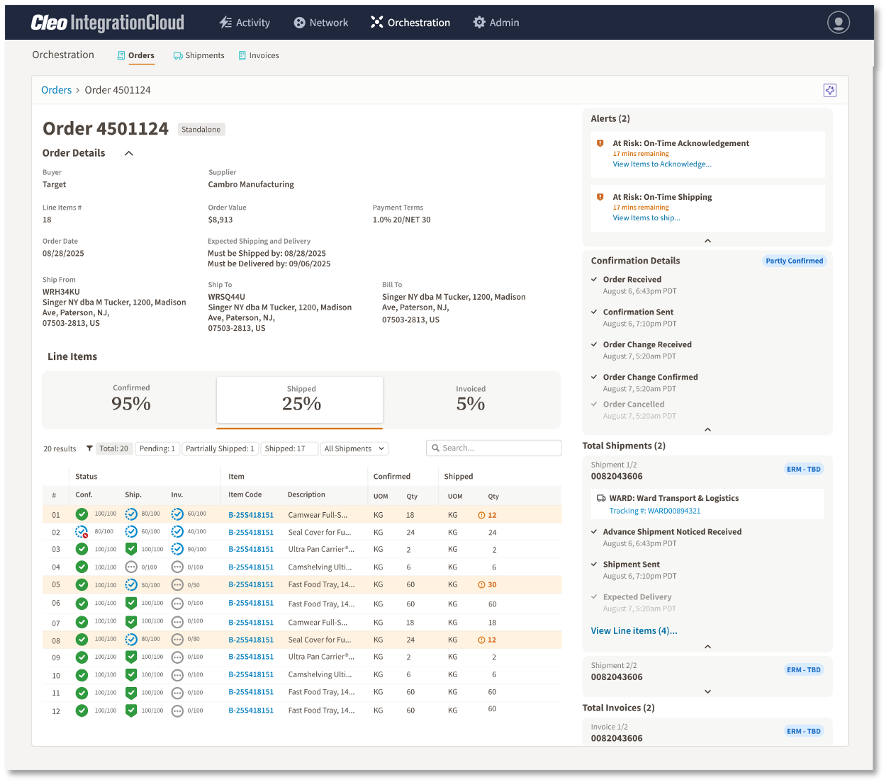Screen dimensions: 888x784
Task: Click the partial invoice status icon in row 01
Action: click(177, 514)
